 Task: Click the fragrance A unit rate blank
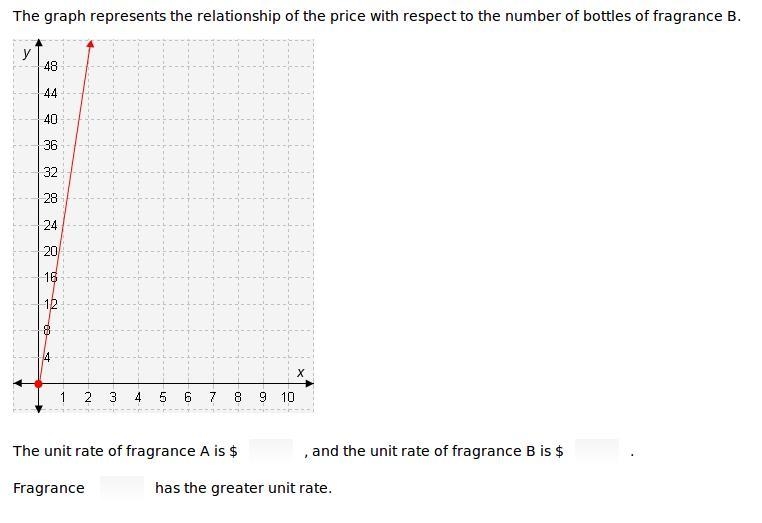coord(271,451)
